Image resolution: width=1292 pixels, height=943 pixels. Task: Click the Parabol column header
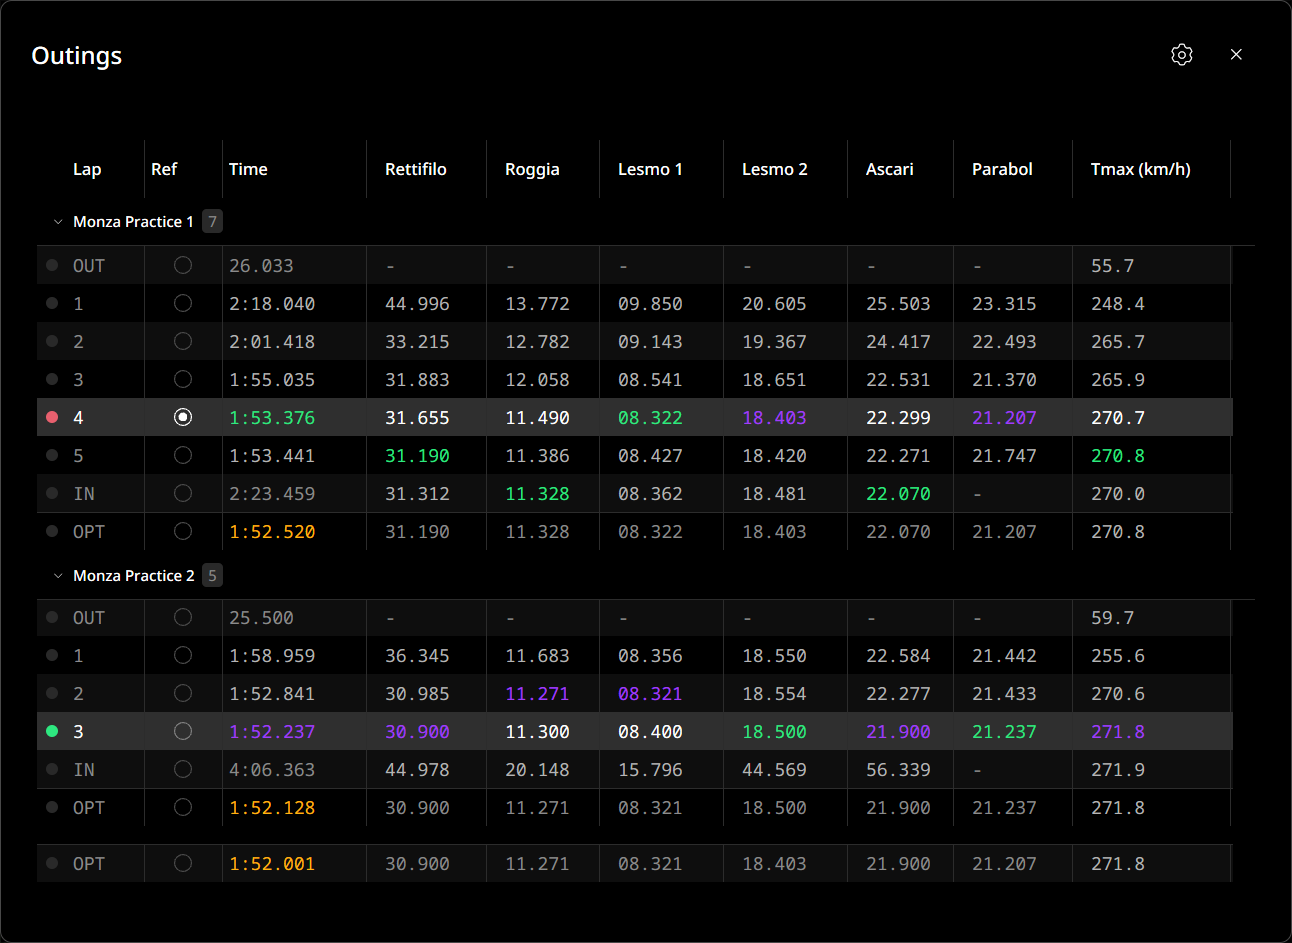coord(1002,169)
